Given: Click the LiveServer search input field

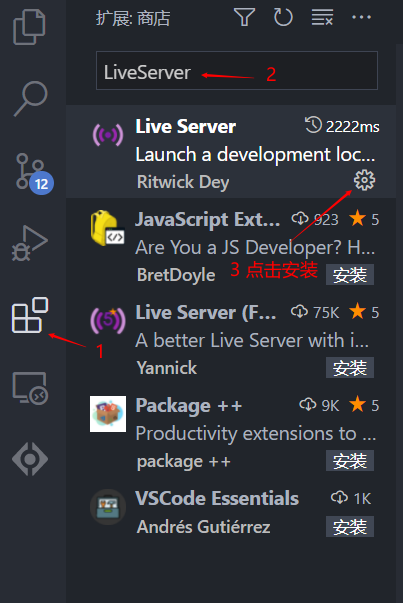Looking at the screenshot, I should [237, 71].
